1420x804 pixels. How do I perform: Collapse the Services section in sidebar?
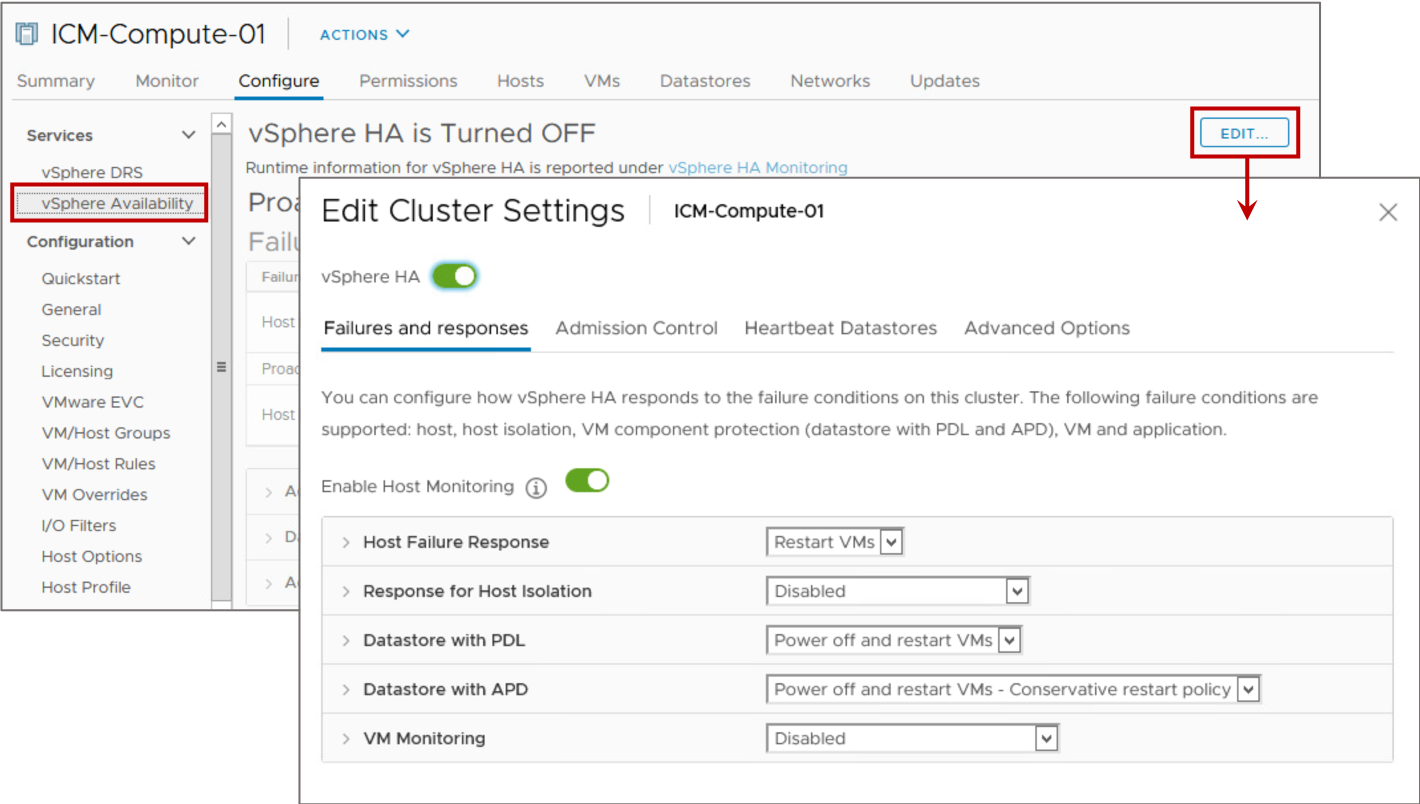pos(188,135)
